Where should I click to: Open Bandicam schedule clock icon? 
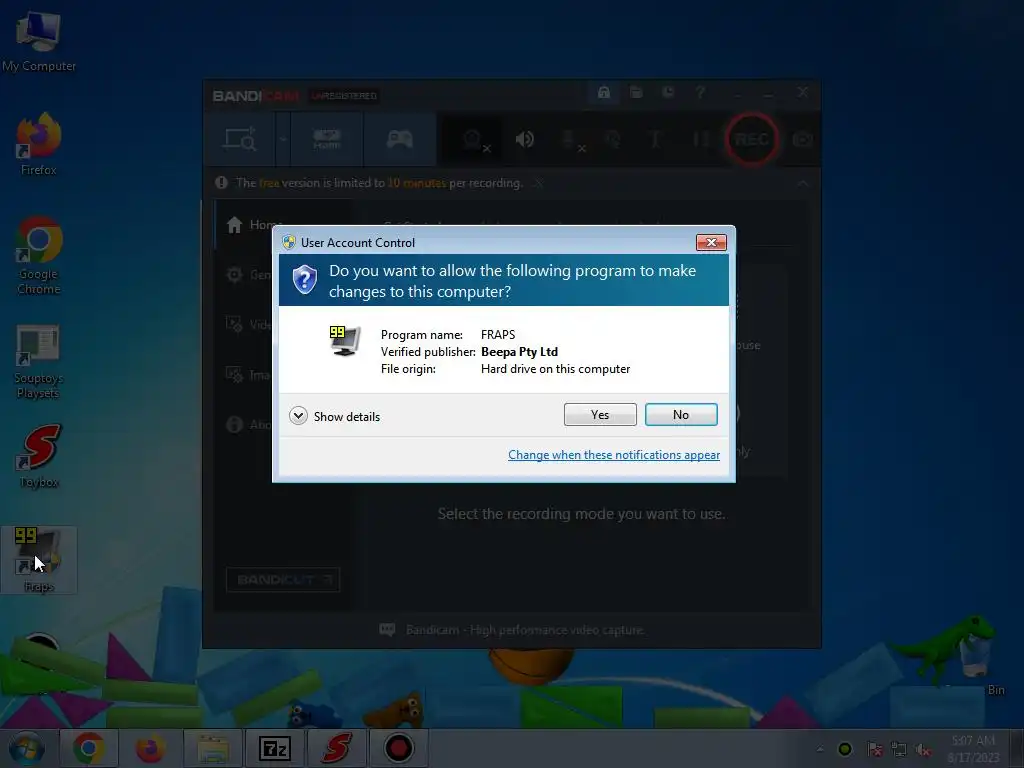[x=668, y=92]
